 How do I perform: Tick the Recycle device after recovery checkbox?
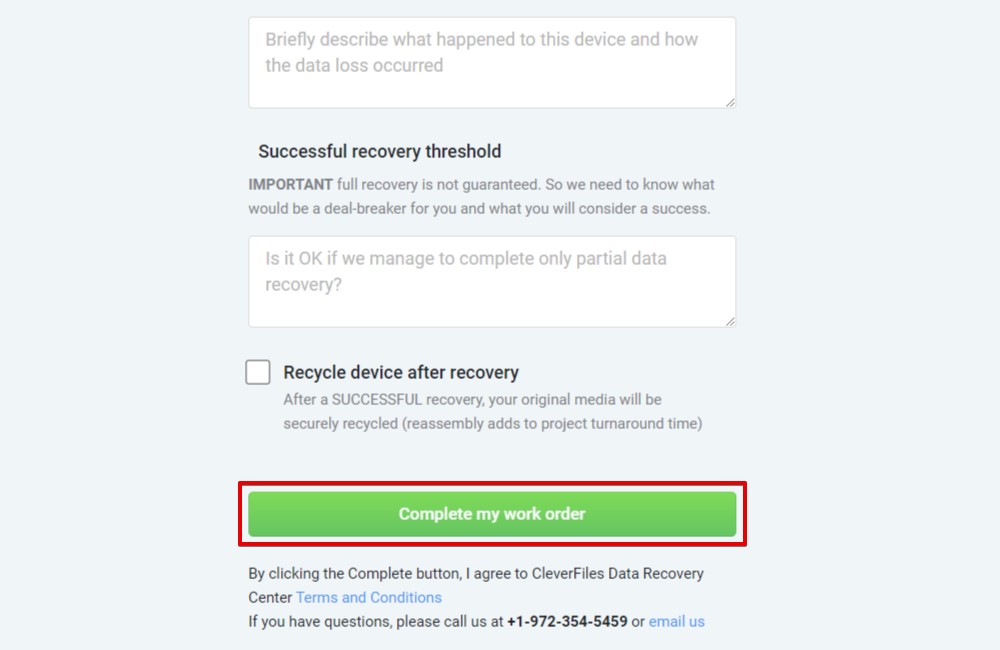pos(258,372)
